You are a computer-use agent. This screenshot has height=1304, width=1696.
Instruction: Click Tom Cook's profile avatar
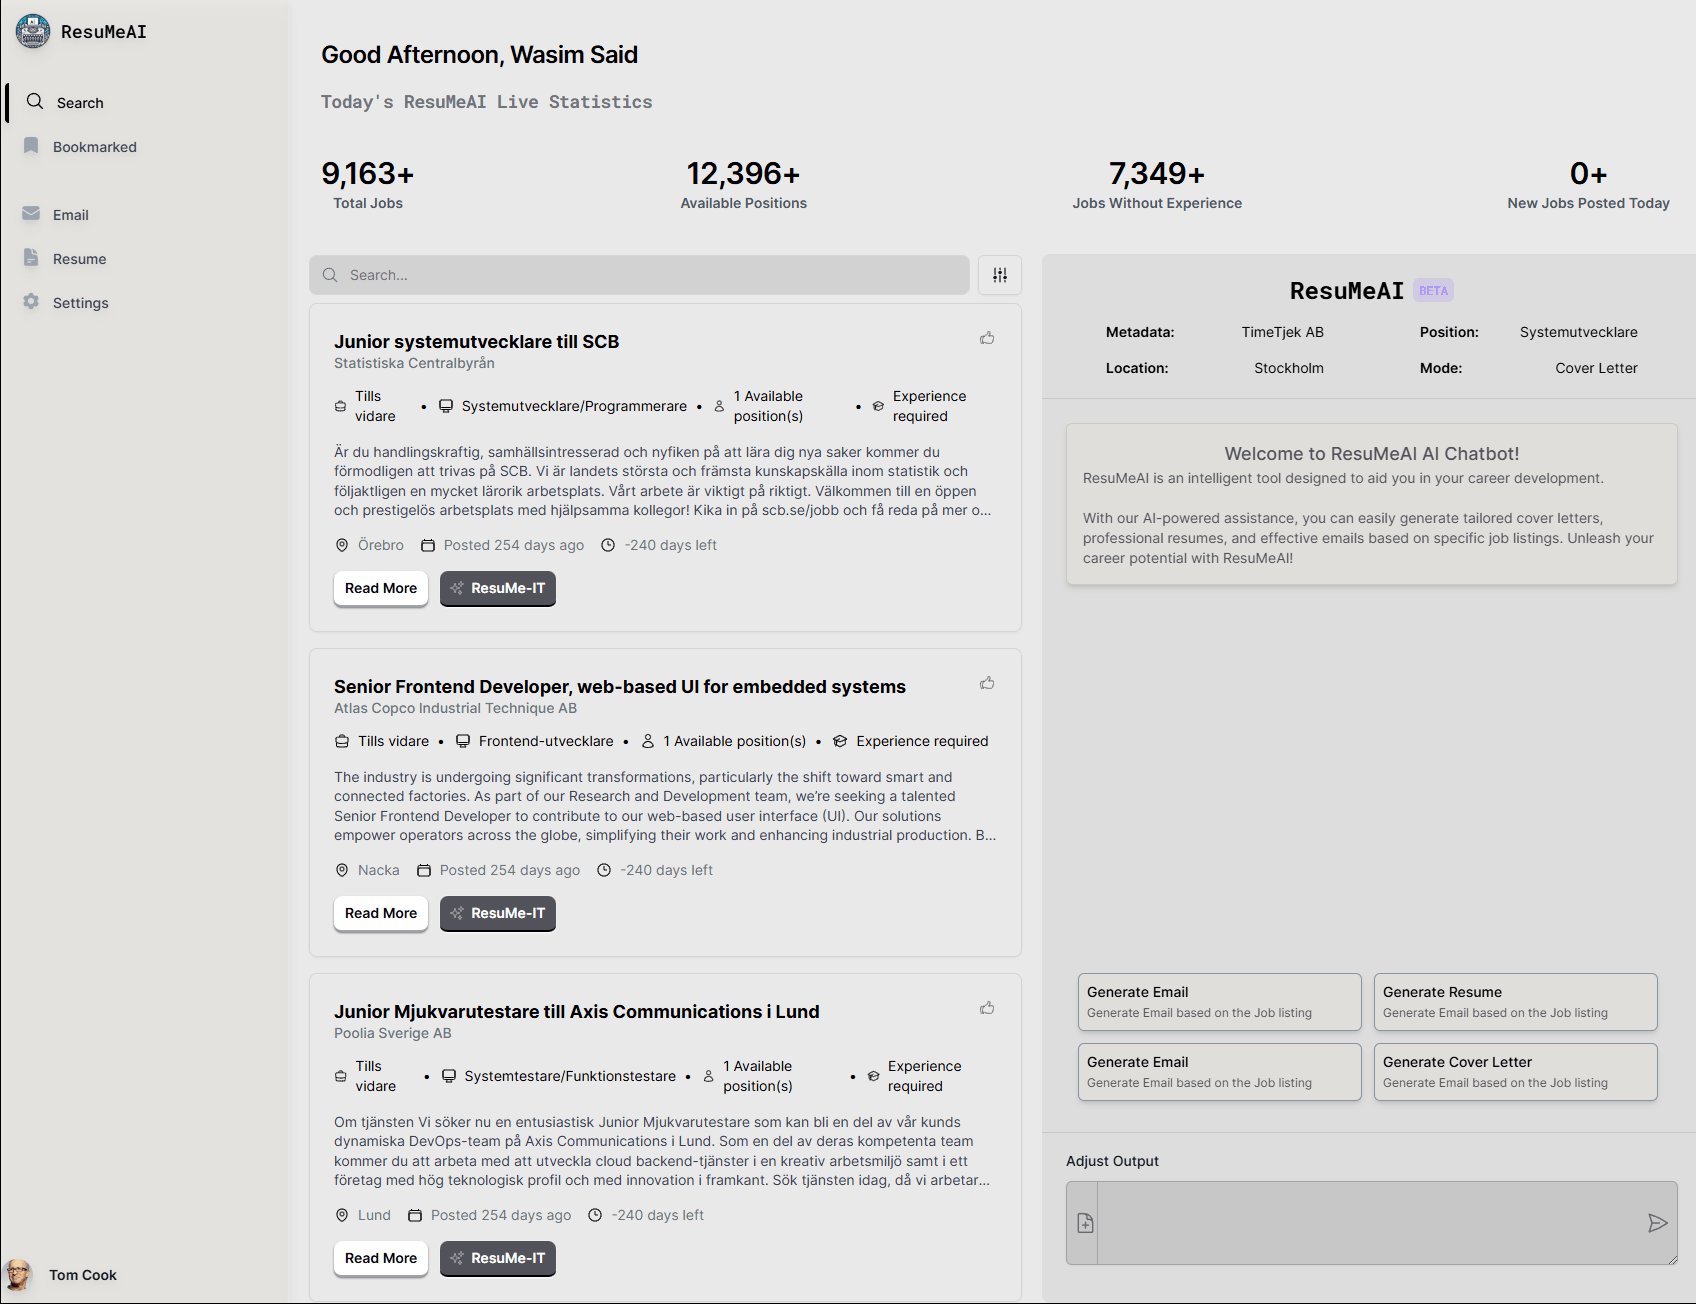click(x=18, y=1275)
